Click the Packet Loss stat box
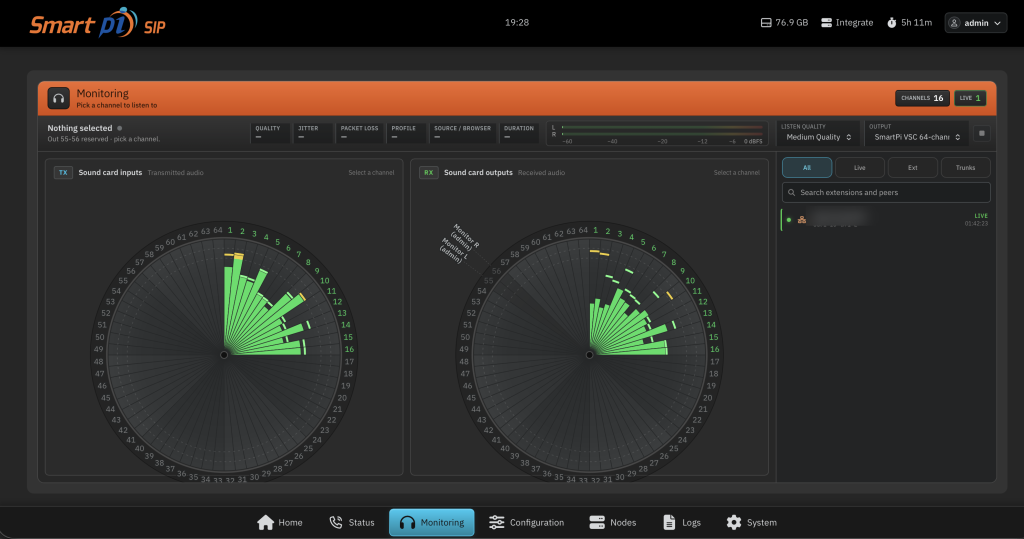 359,133
